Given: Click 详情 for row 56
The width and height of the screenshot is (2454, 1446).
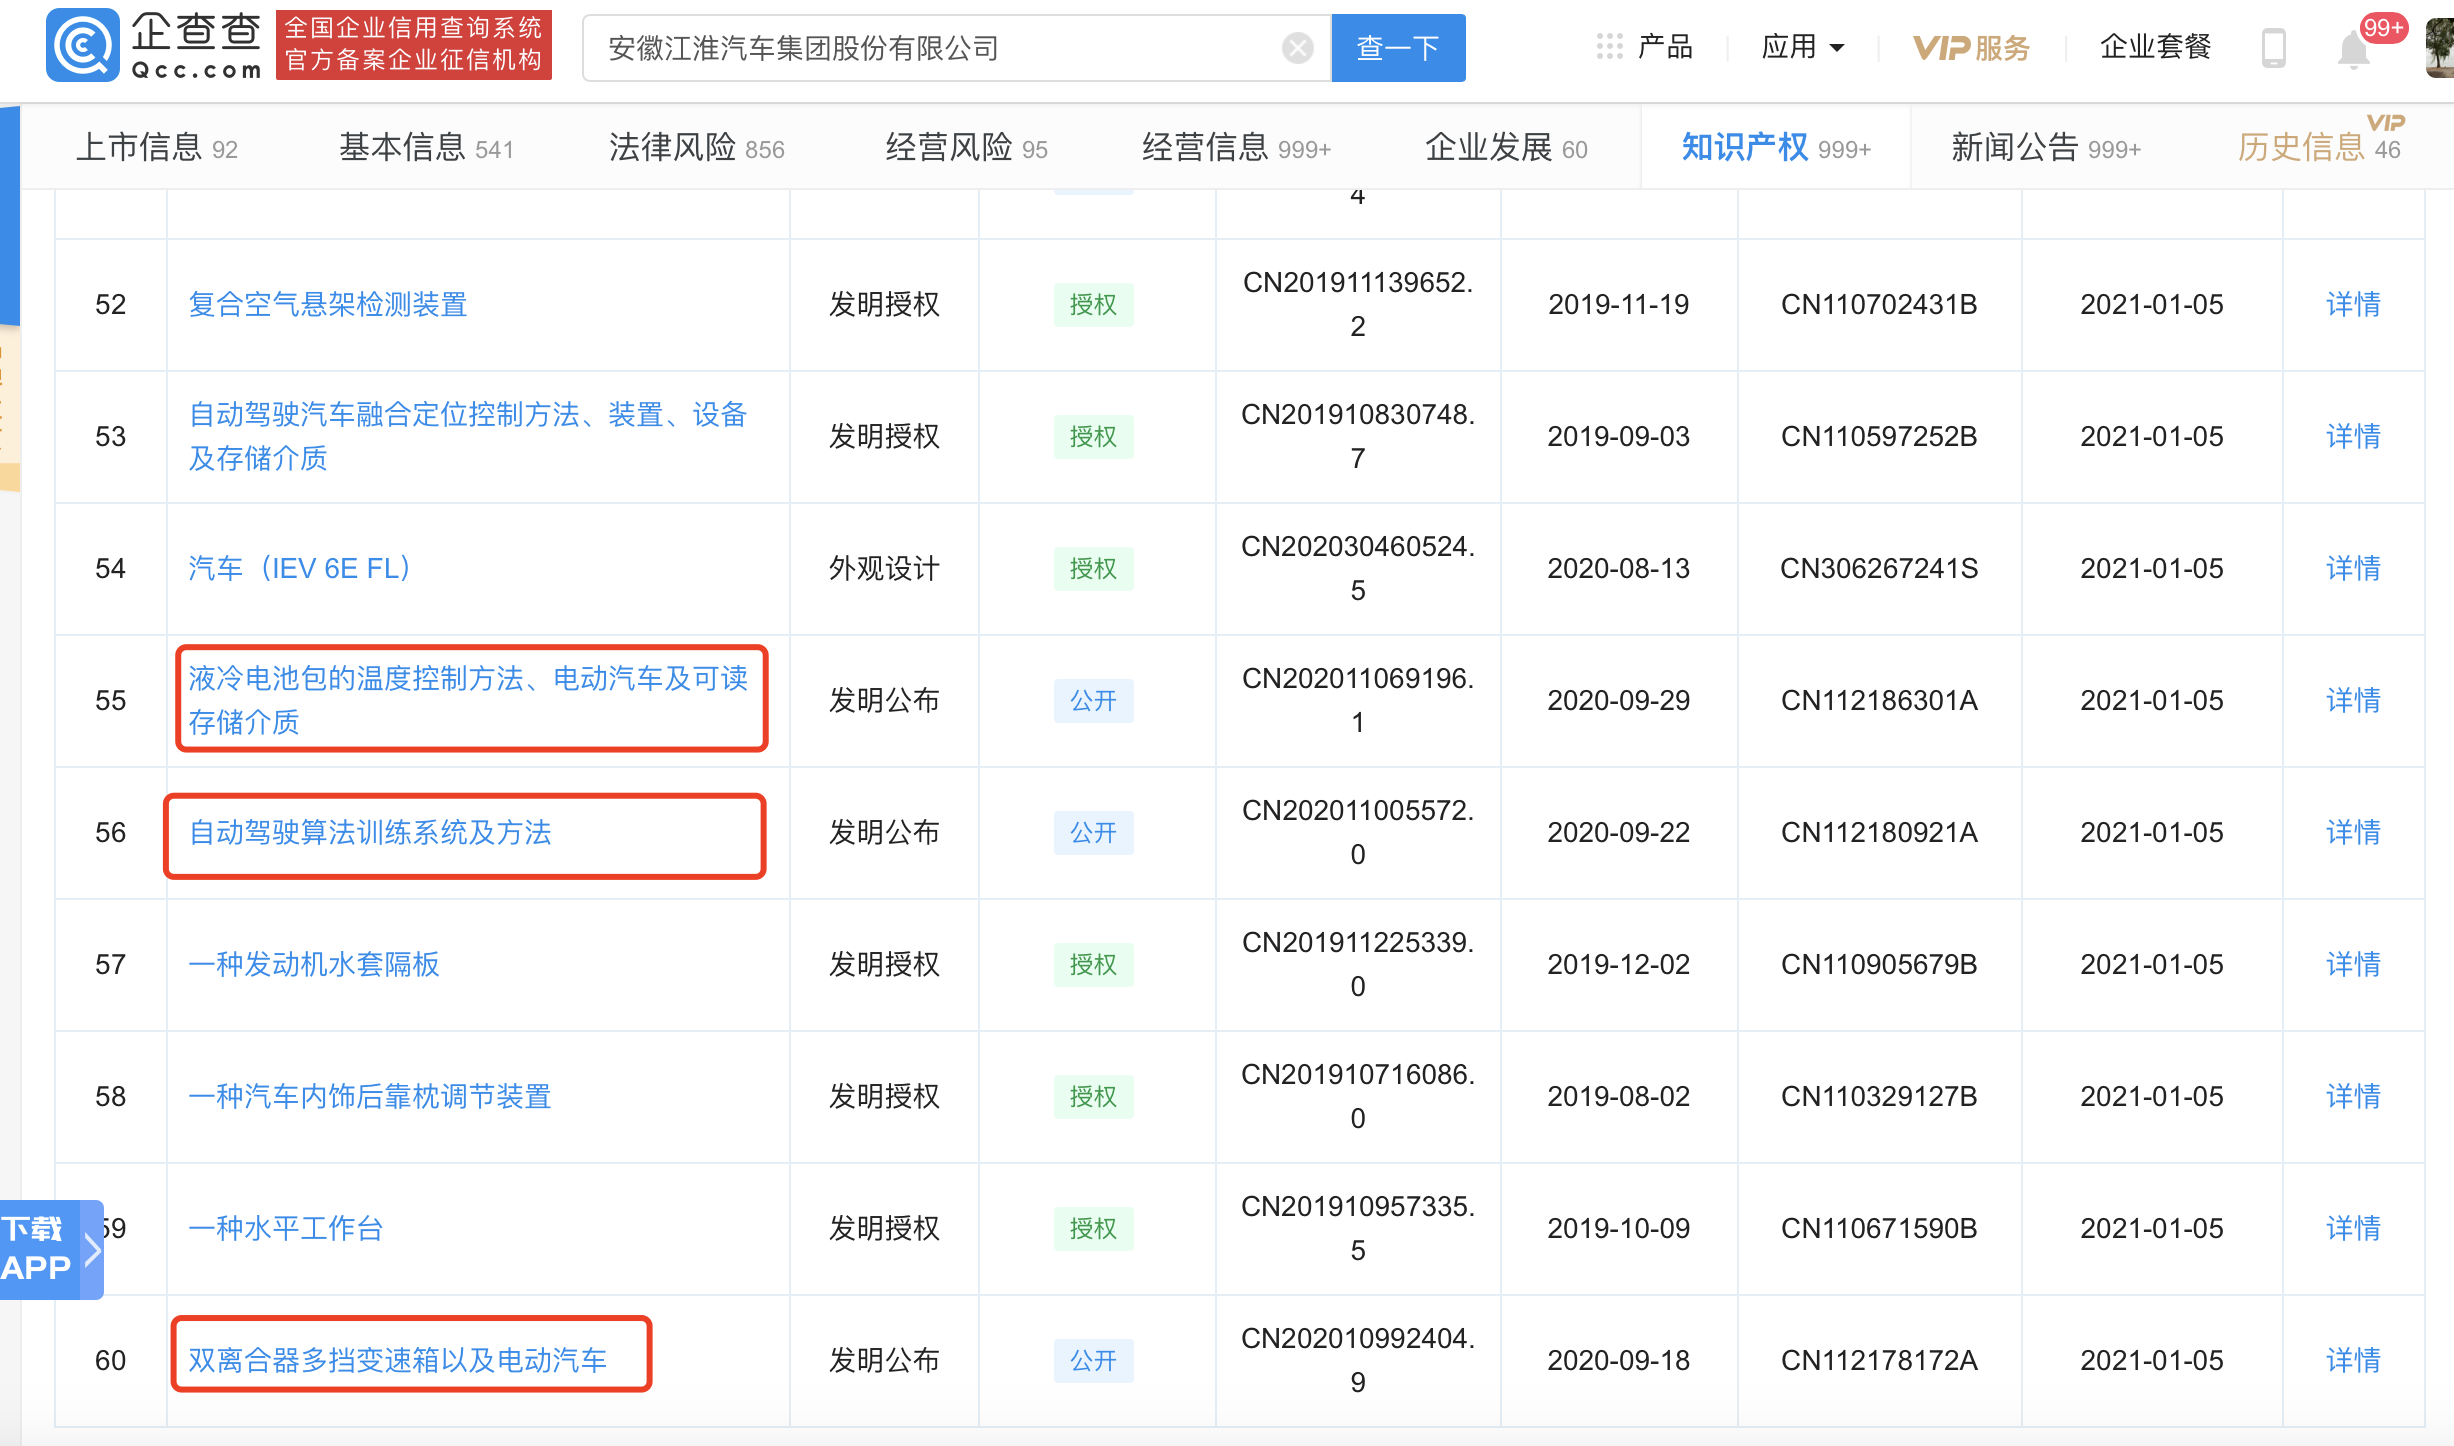Looking at the screenshot, I should (2353, 832).
